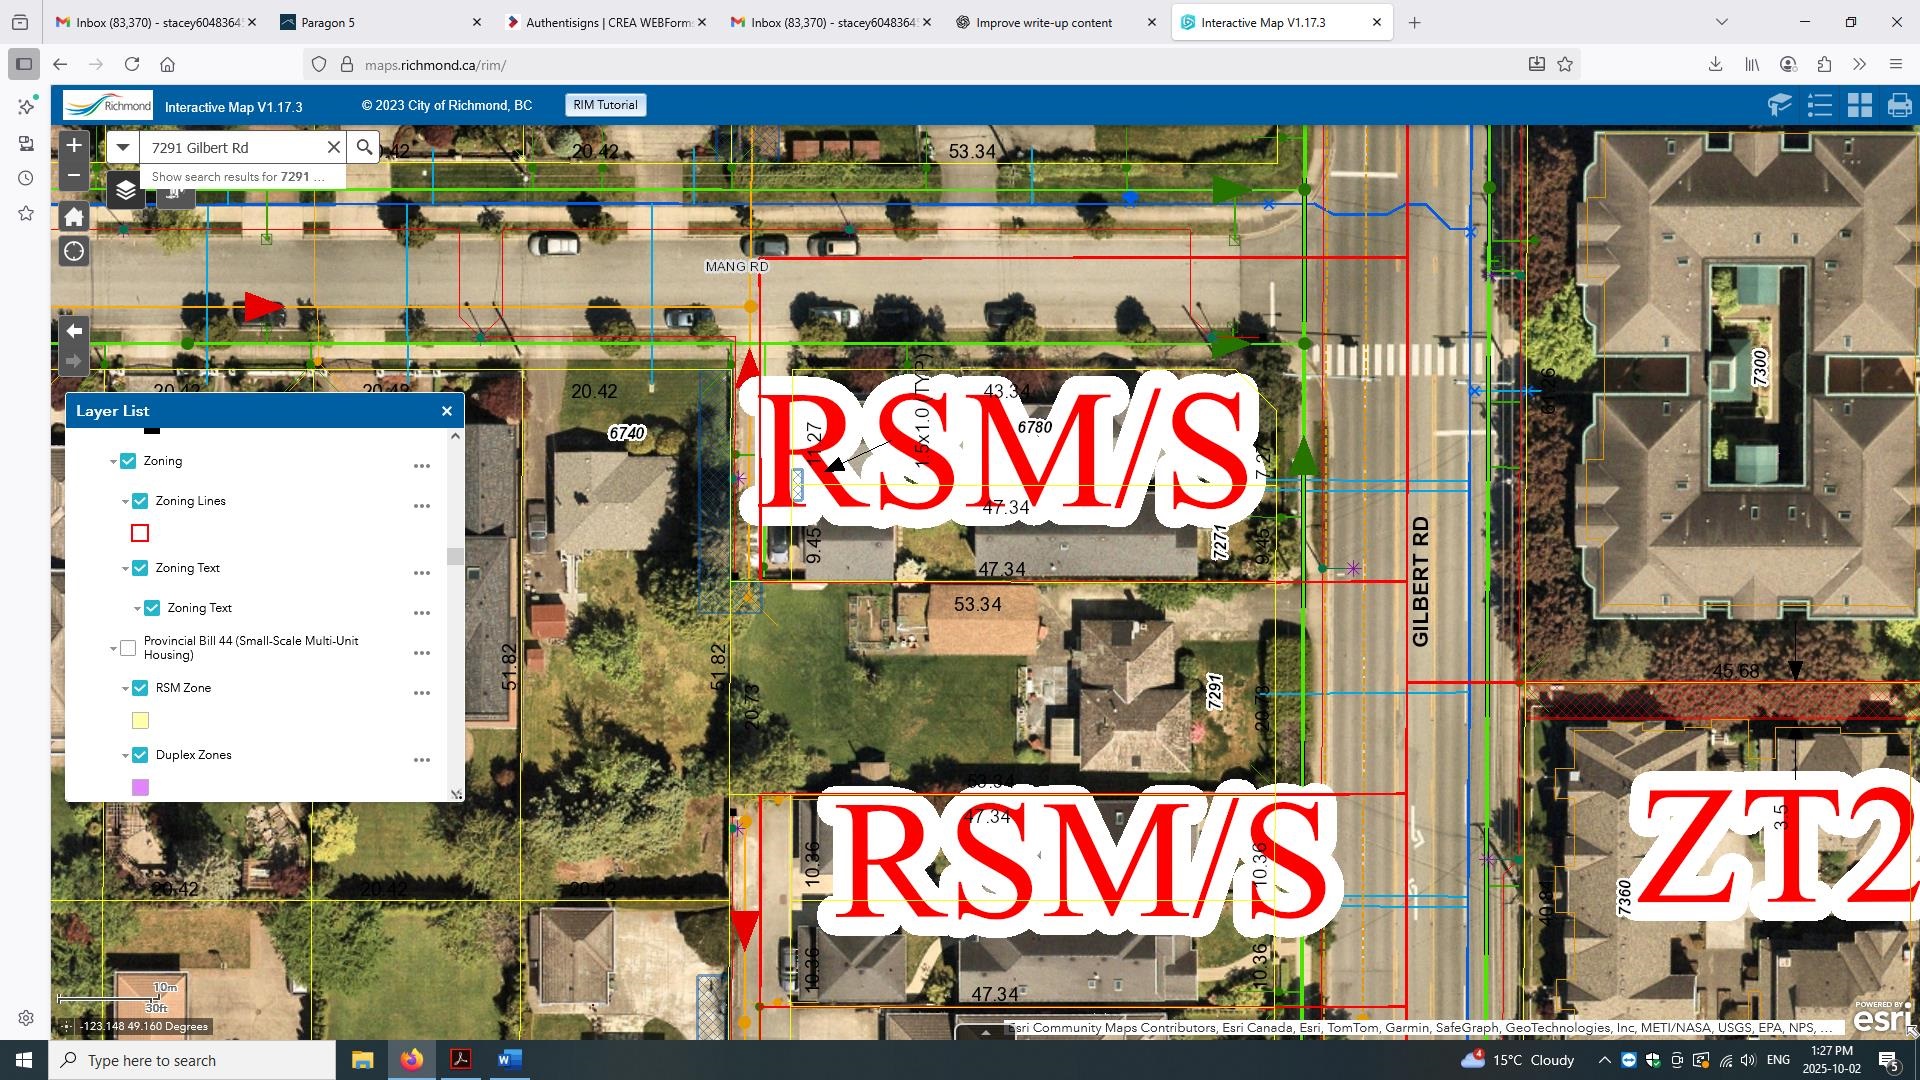The height and width of the screenshot is (1080, 1920).
Task: Collapse the Zoning Lines layer expander
Action: coord(125,502)
